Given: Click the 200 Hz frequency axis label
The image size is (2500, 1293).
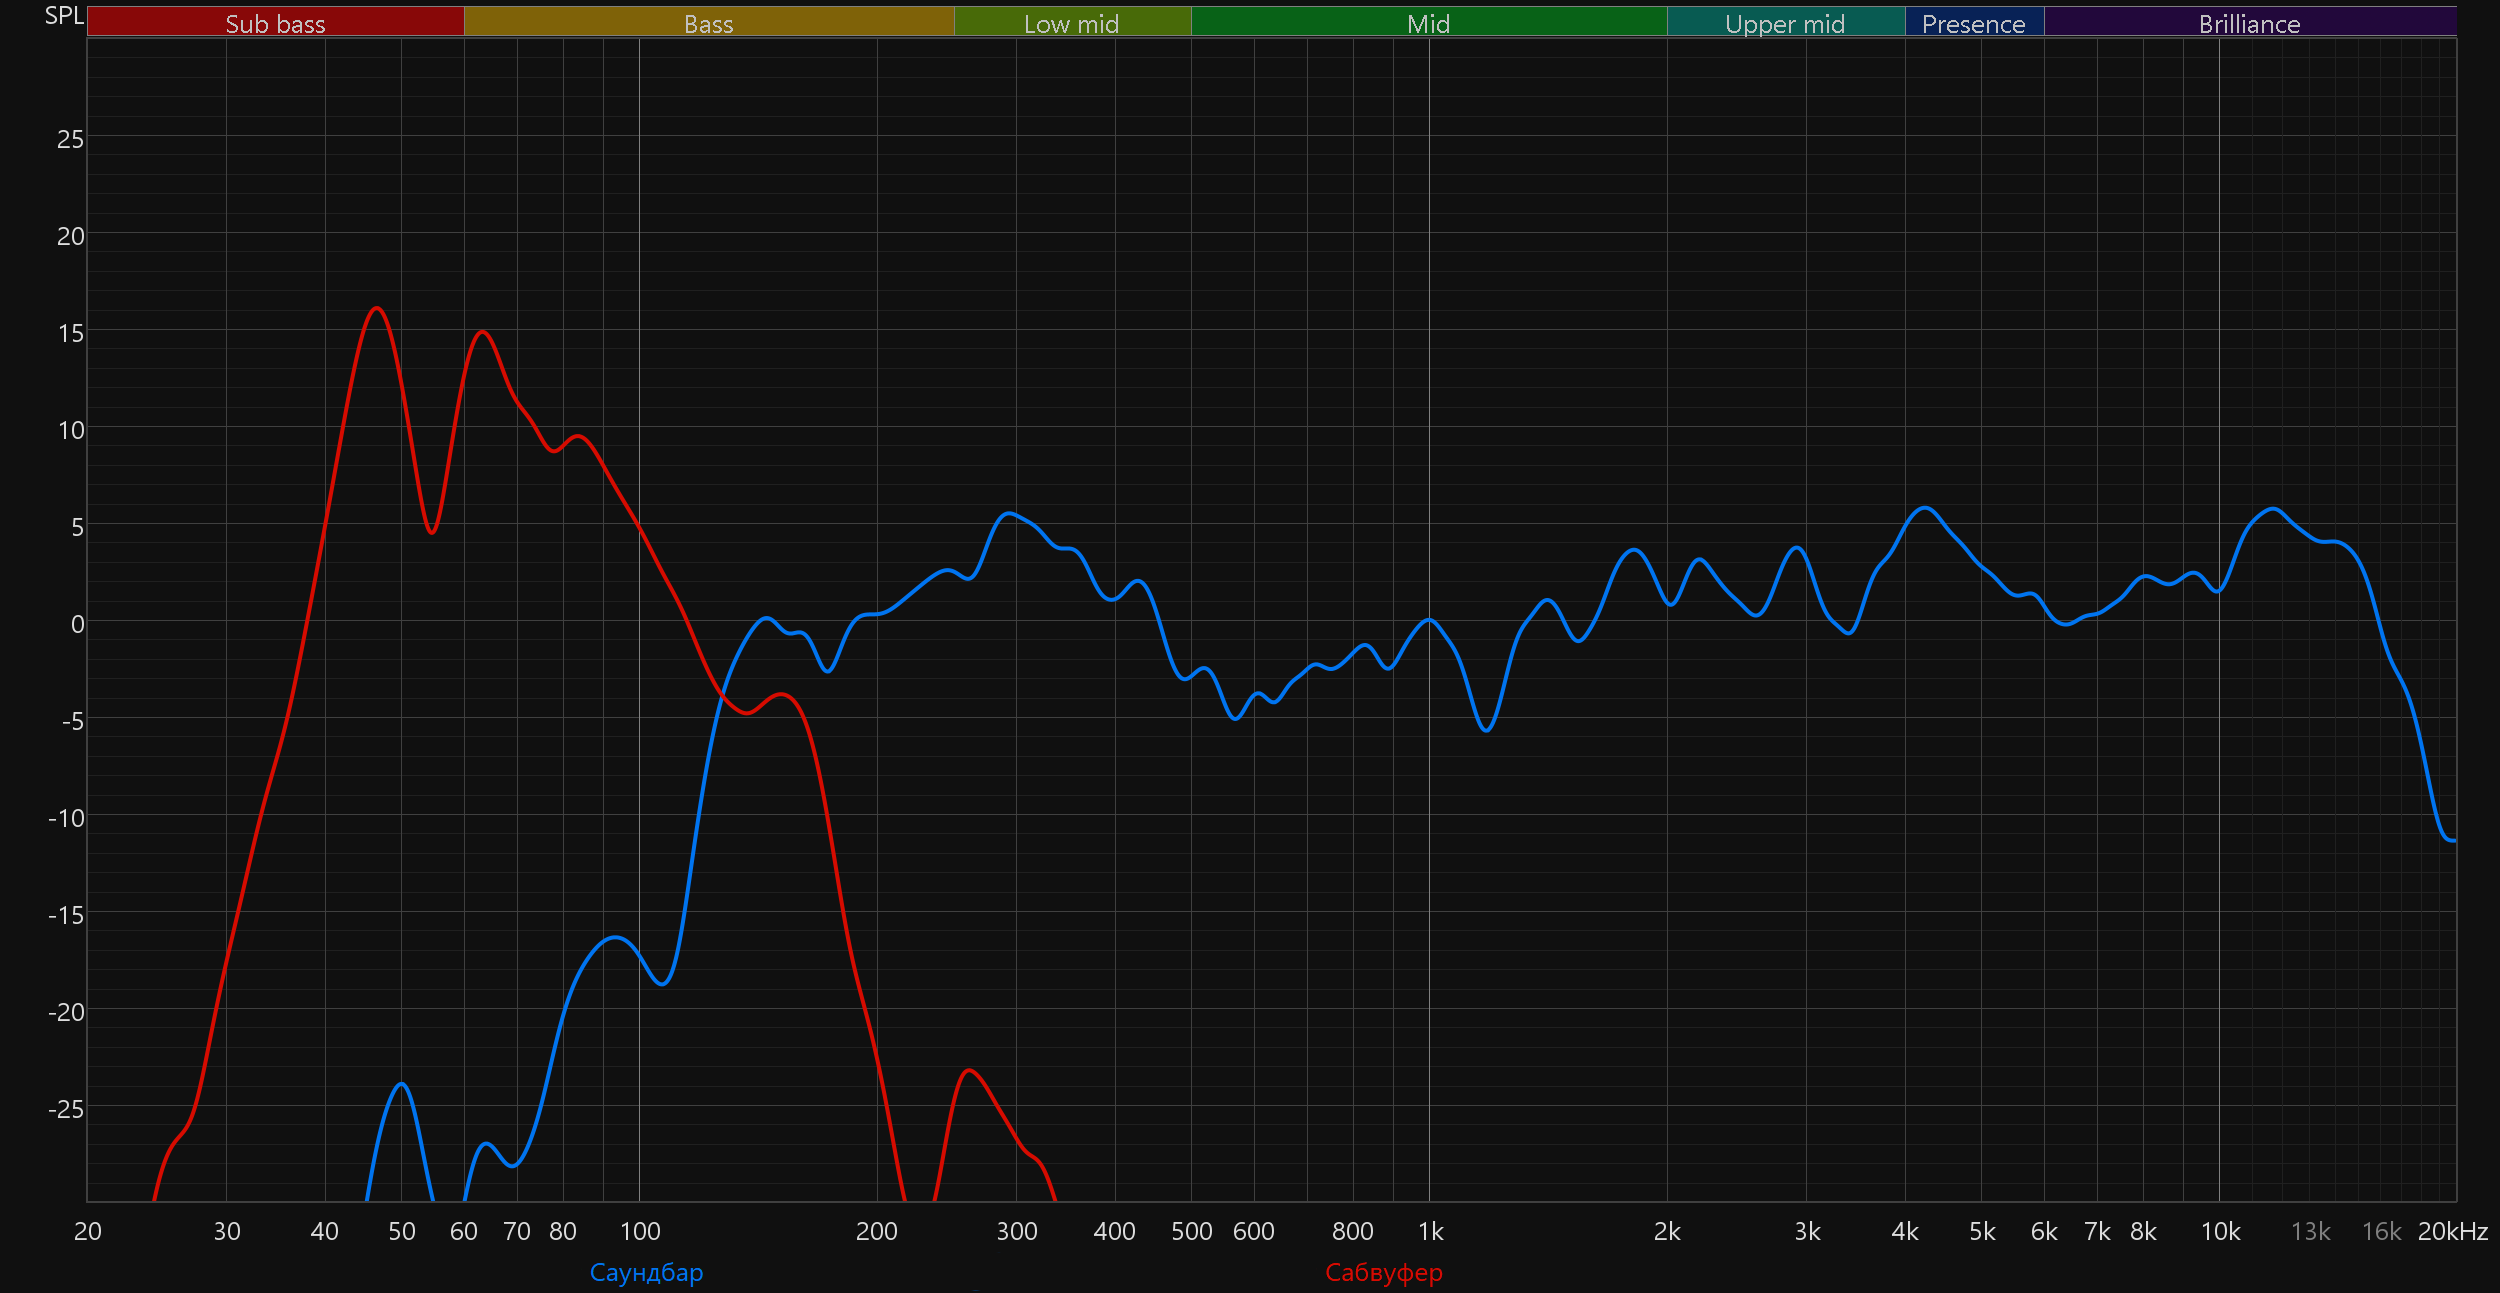Looking at the screenshot, I should point(876,1231).
